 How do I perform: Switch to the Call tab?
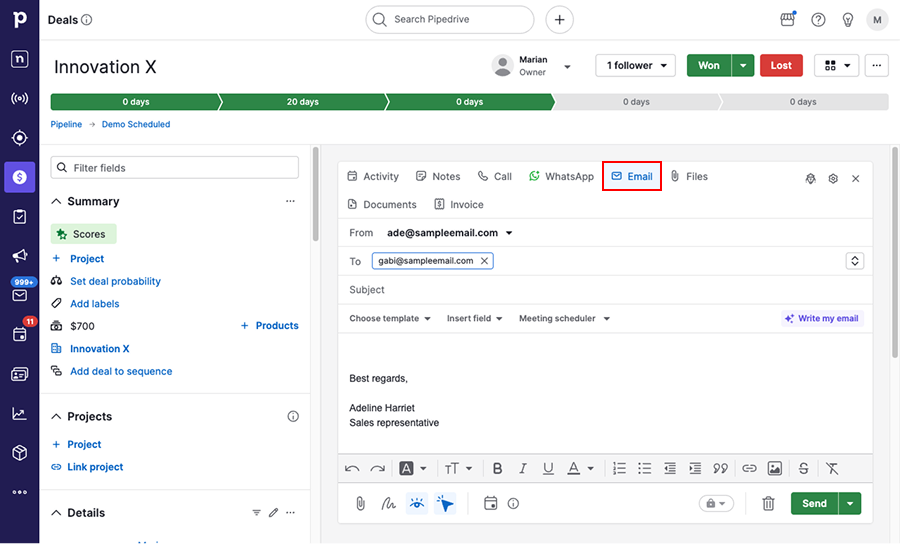coord(495,176)
